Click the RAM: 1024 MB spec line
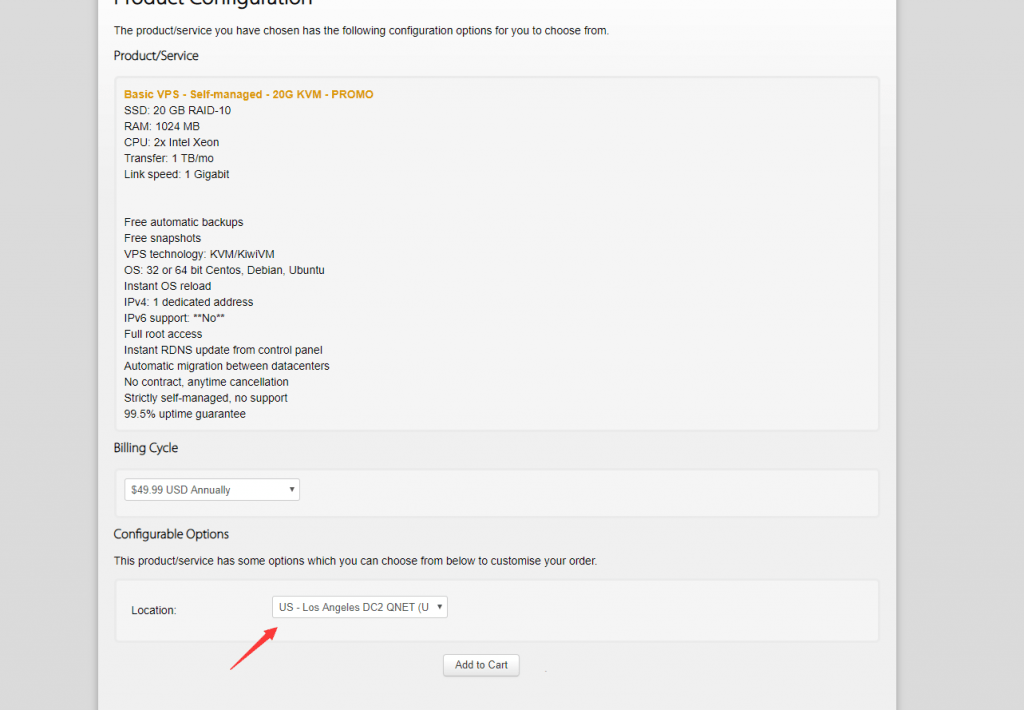This screenshot has height=710, width=1024. pos(162,126)
